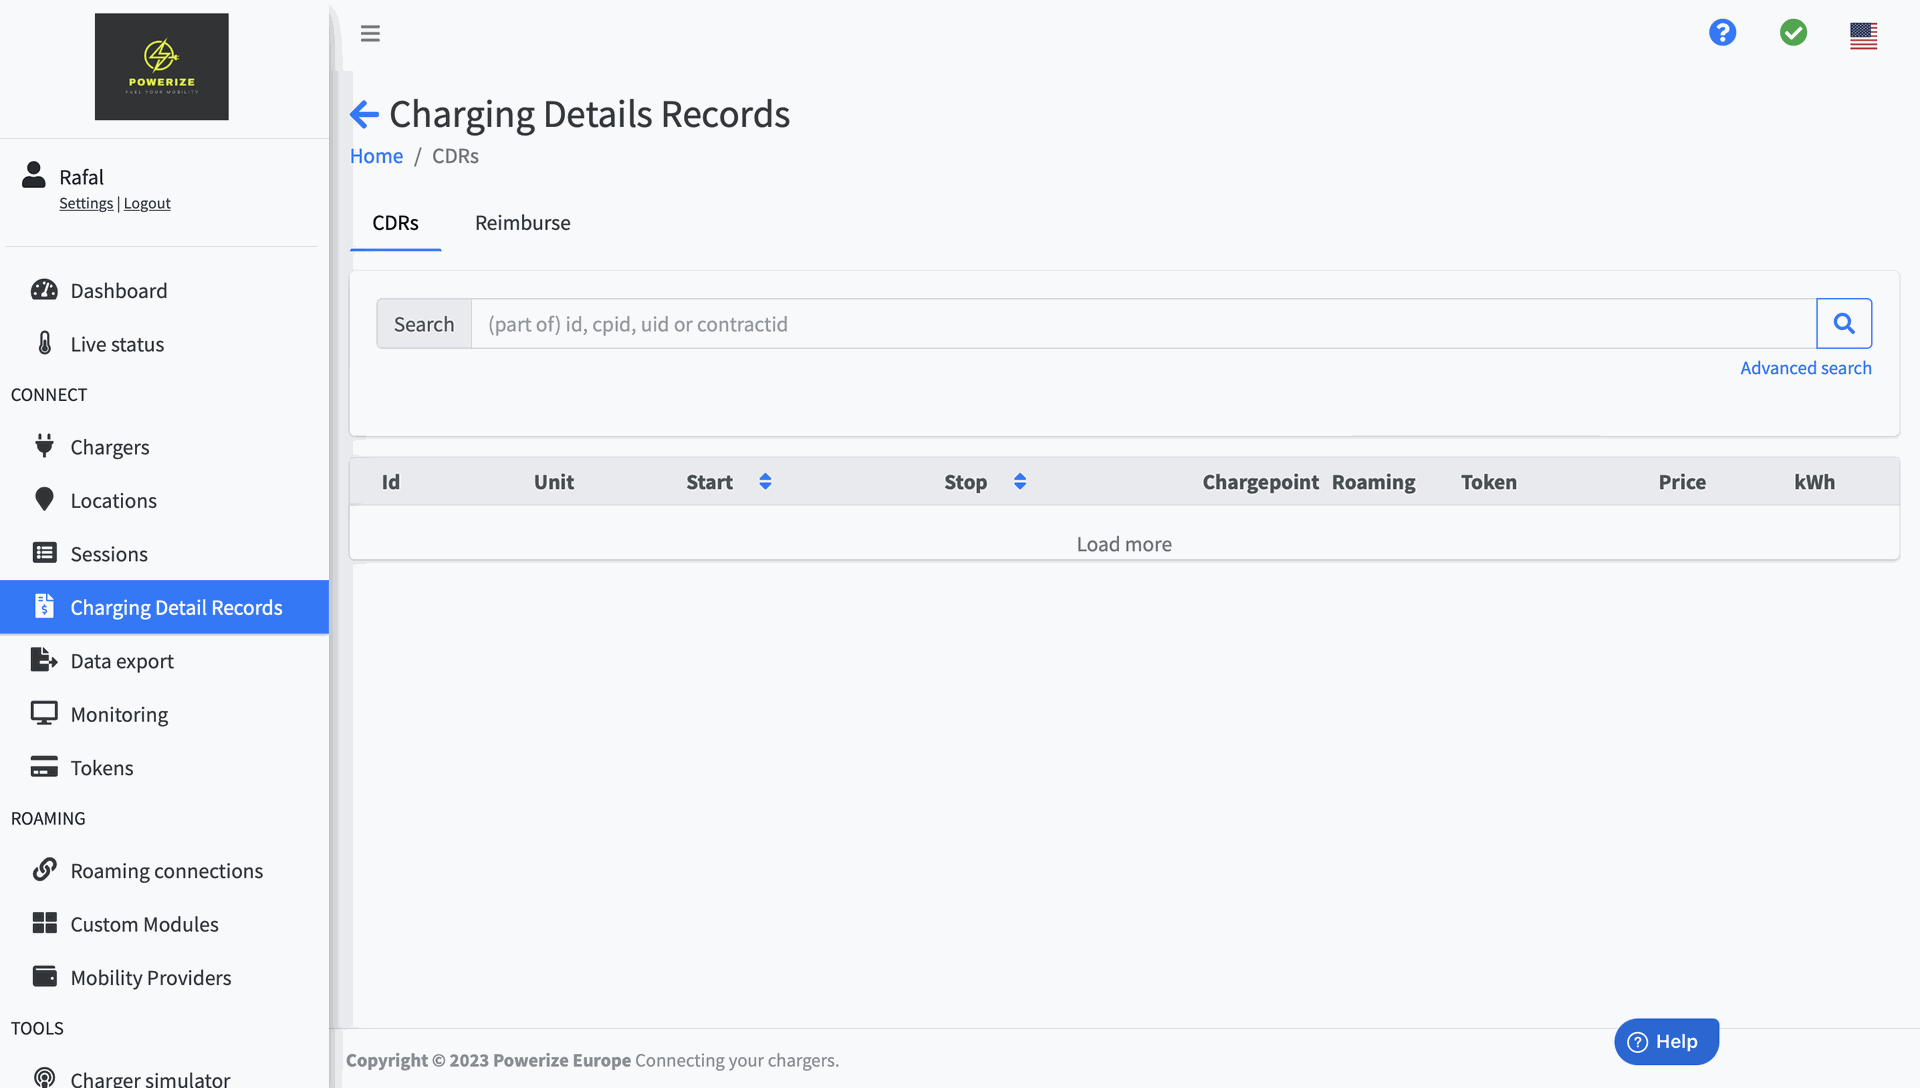Sort records by Stop column arrows
This screenshot has width=1920, height=1088.
(x=1020, y=482)
